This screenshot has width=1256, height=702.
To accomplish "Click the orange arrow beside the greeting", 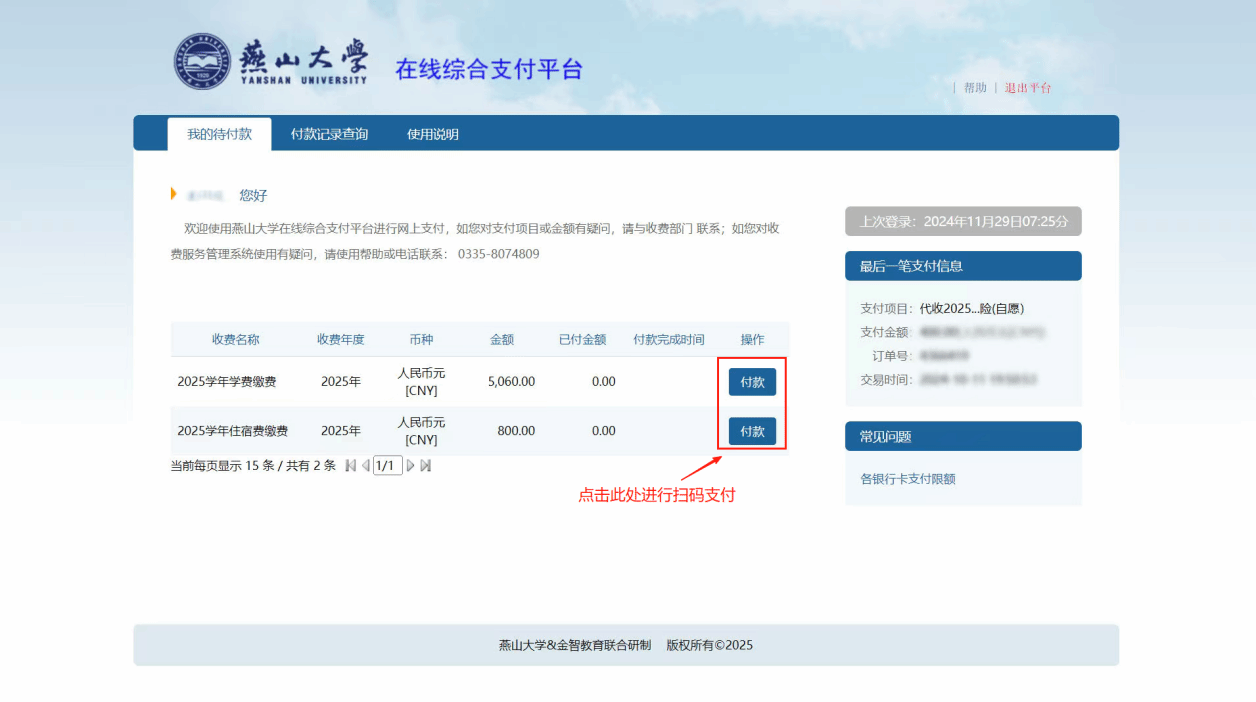I will click(174, 194).
